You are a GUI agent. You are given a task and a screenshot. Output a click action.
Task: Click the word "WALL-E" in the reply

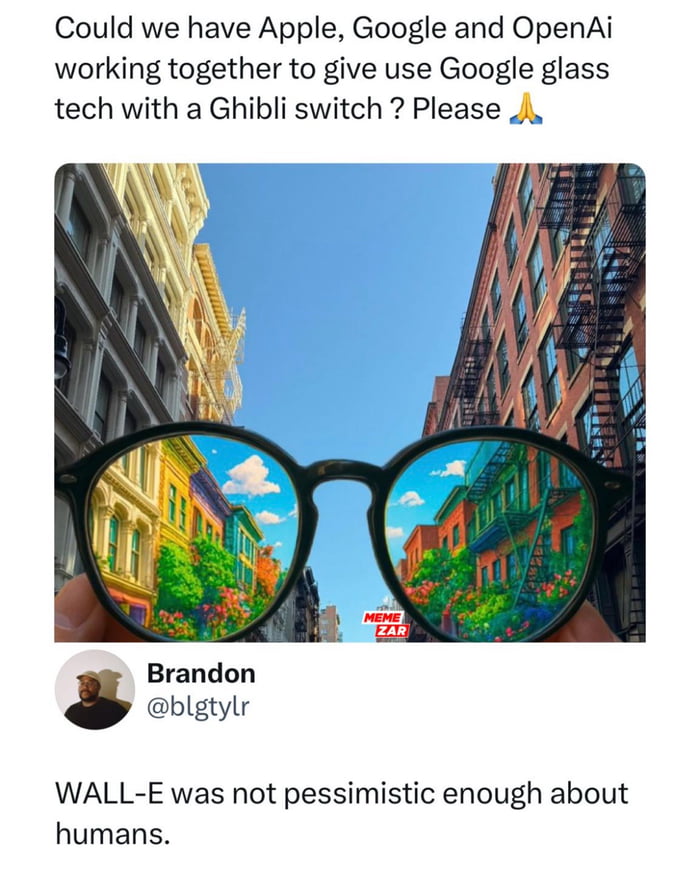point(109,794)
